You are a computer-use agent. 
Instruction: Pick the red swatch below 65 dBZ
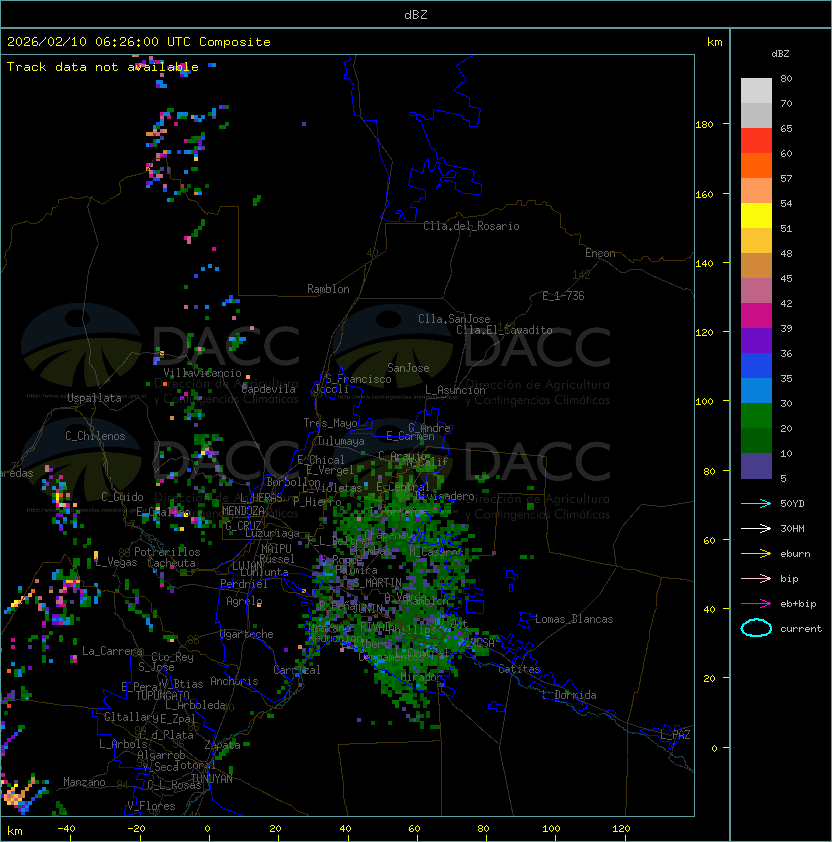click(x=756, y=140)
